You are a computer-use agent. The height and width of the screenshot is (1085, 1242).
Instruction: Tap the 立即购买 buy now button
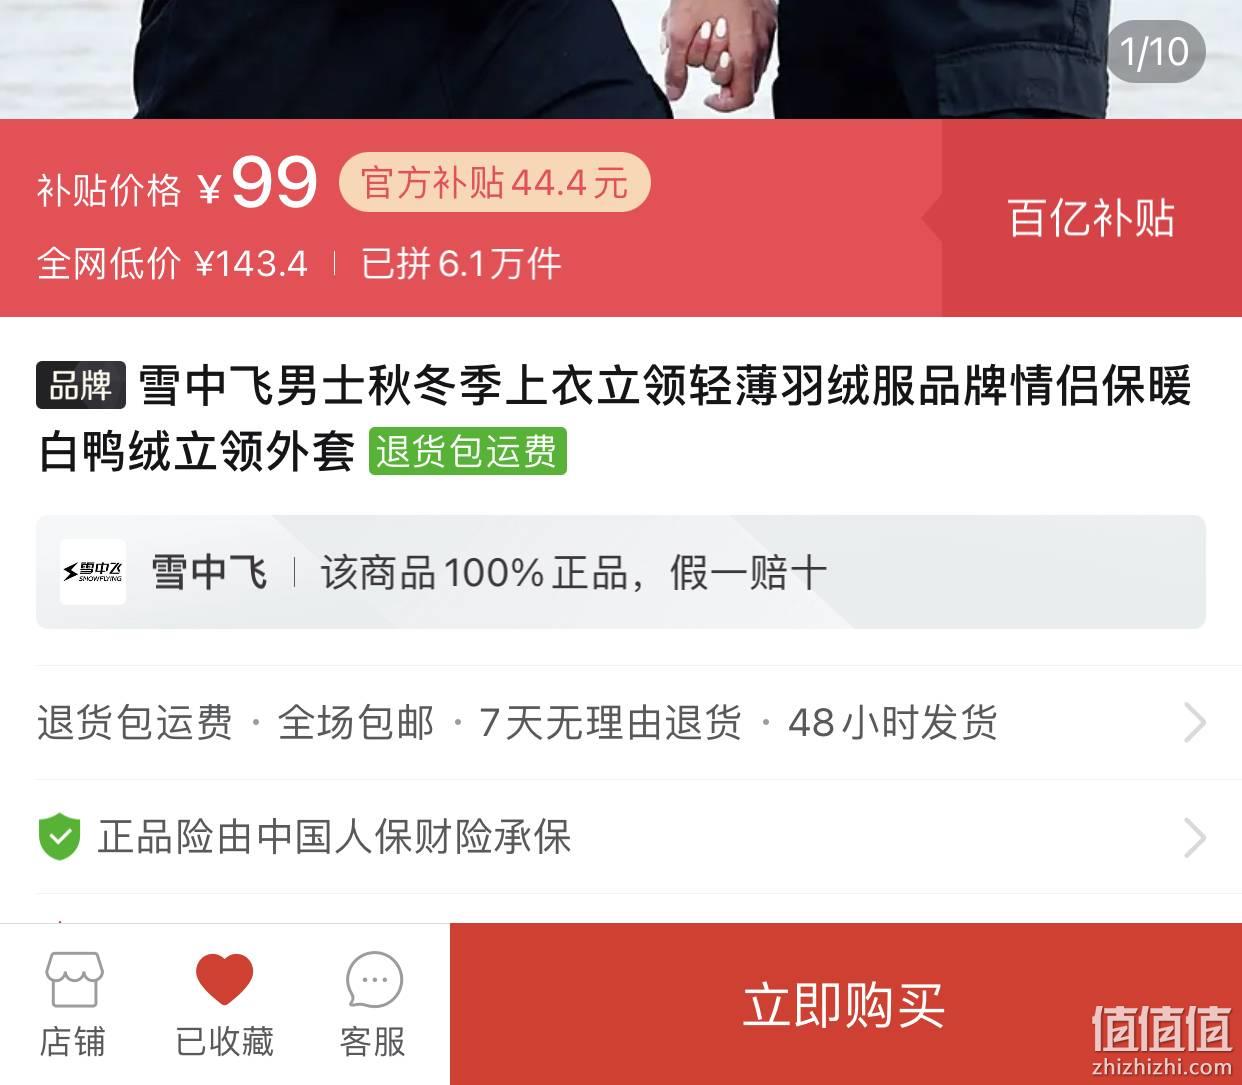pos(845,1004)
